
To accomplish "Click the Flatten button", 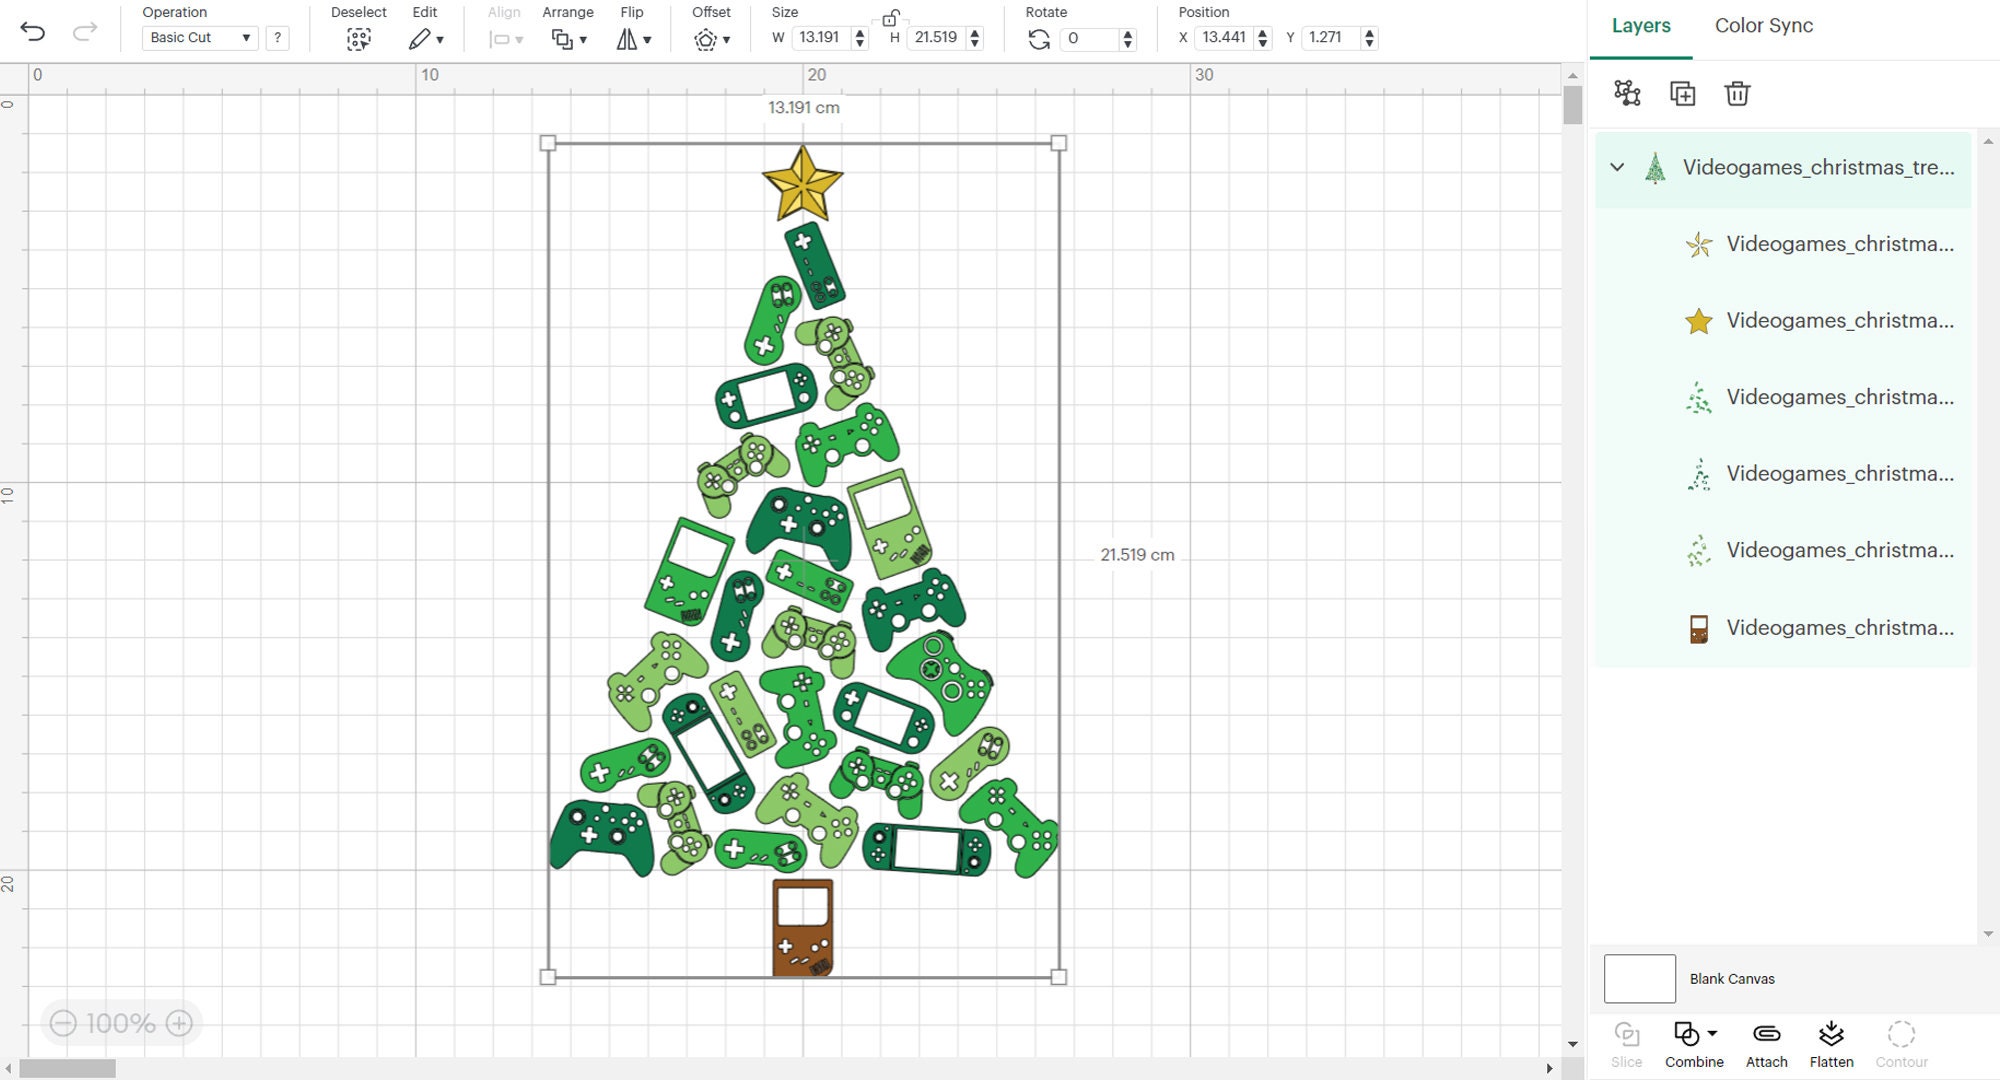I will click(1831, 1040).
